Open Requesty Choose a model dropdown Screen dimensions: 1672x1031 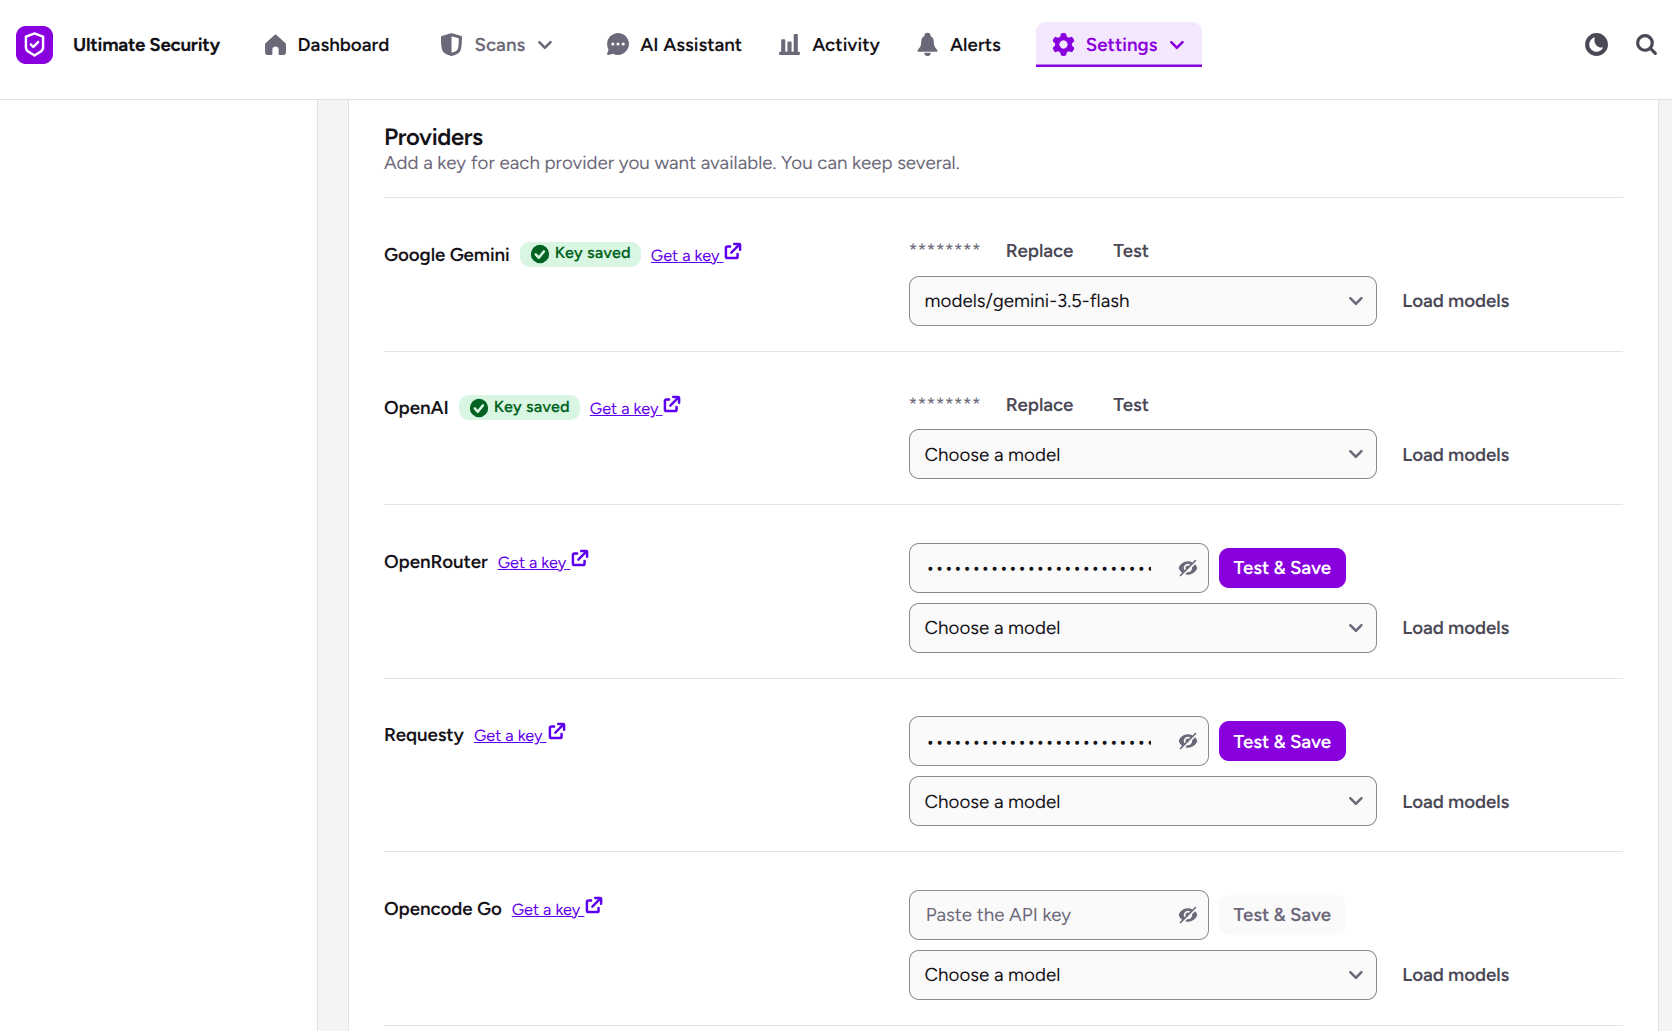tap(1142, 801)
